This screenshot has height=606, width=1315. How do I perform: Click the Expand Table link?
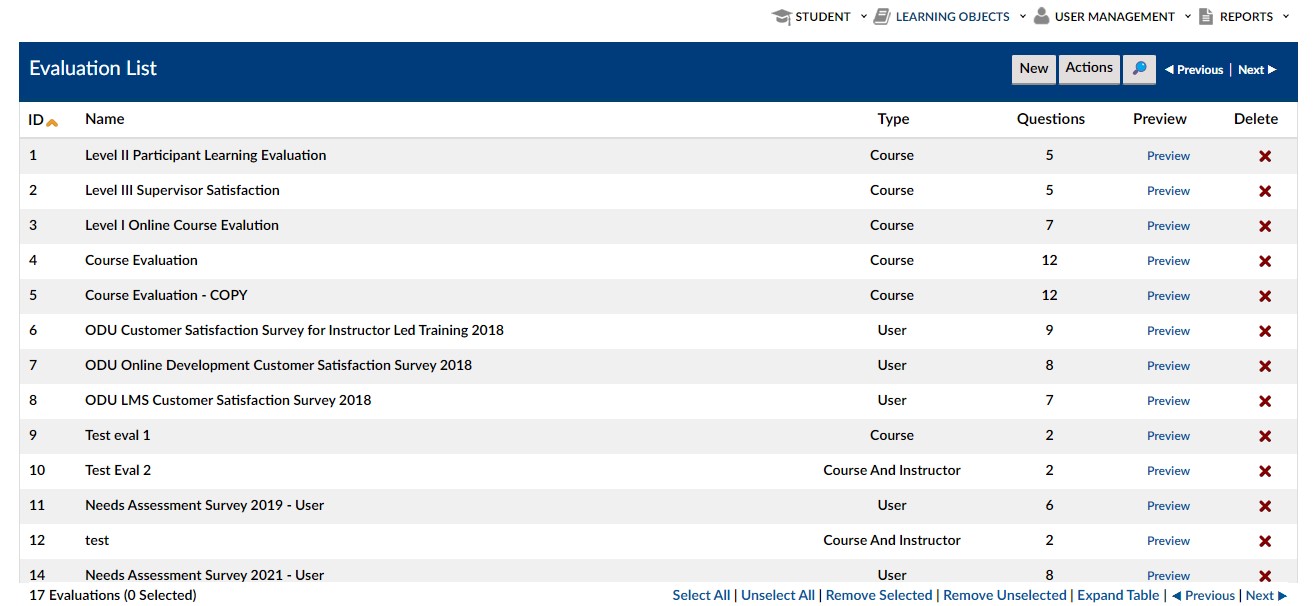click(x=1117, y=595)
